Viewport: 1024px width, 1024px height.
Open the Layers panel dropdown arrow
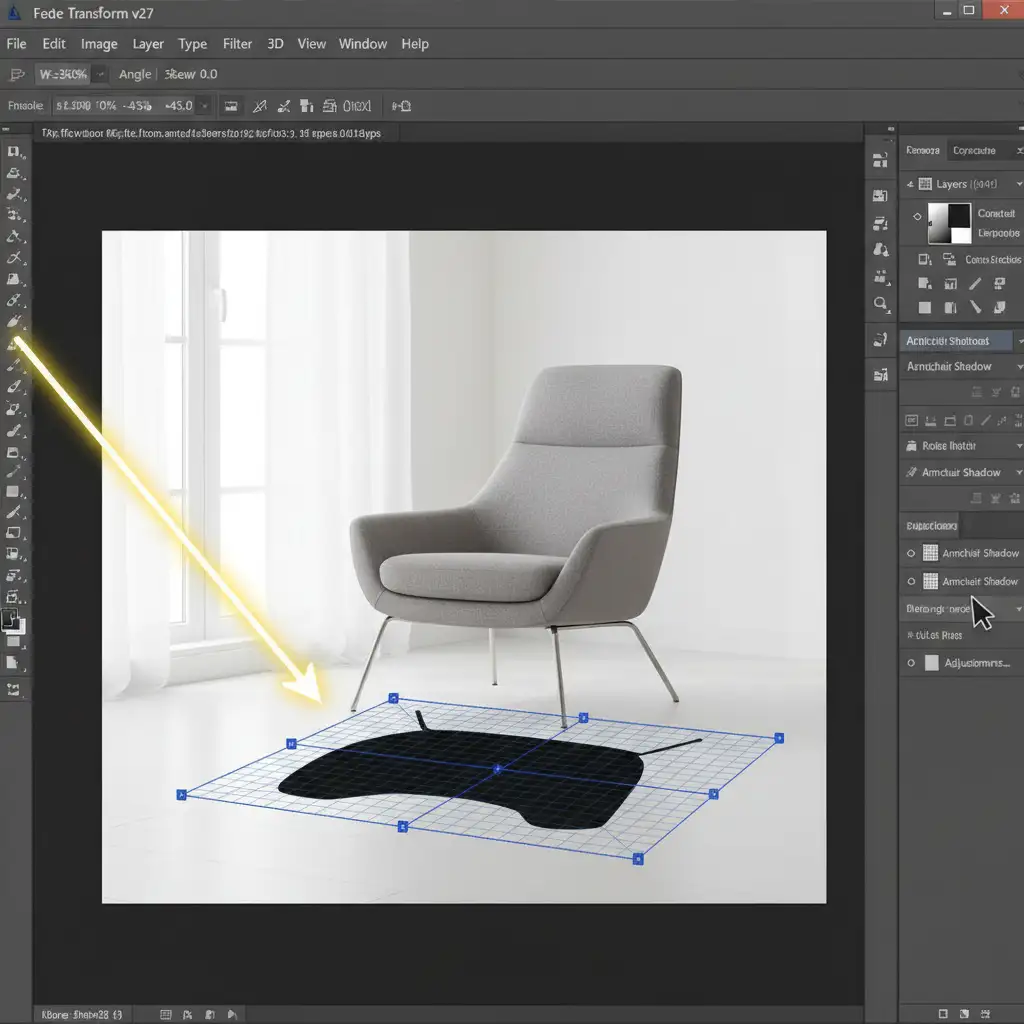1018,184
